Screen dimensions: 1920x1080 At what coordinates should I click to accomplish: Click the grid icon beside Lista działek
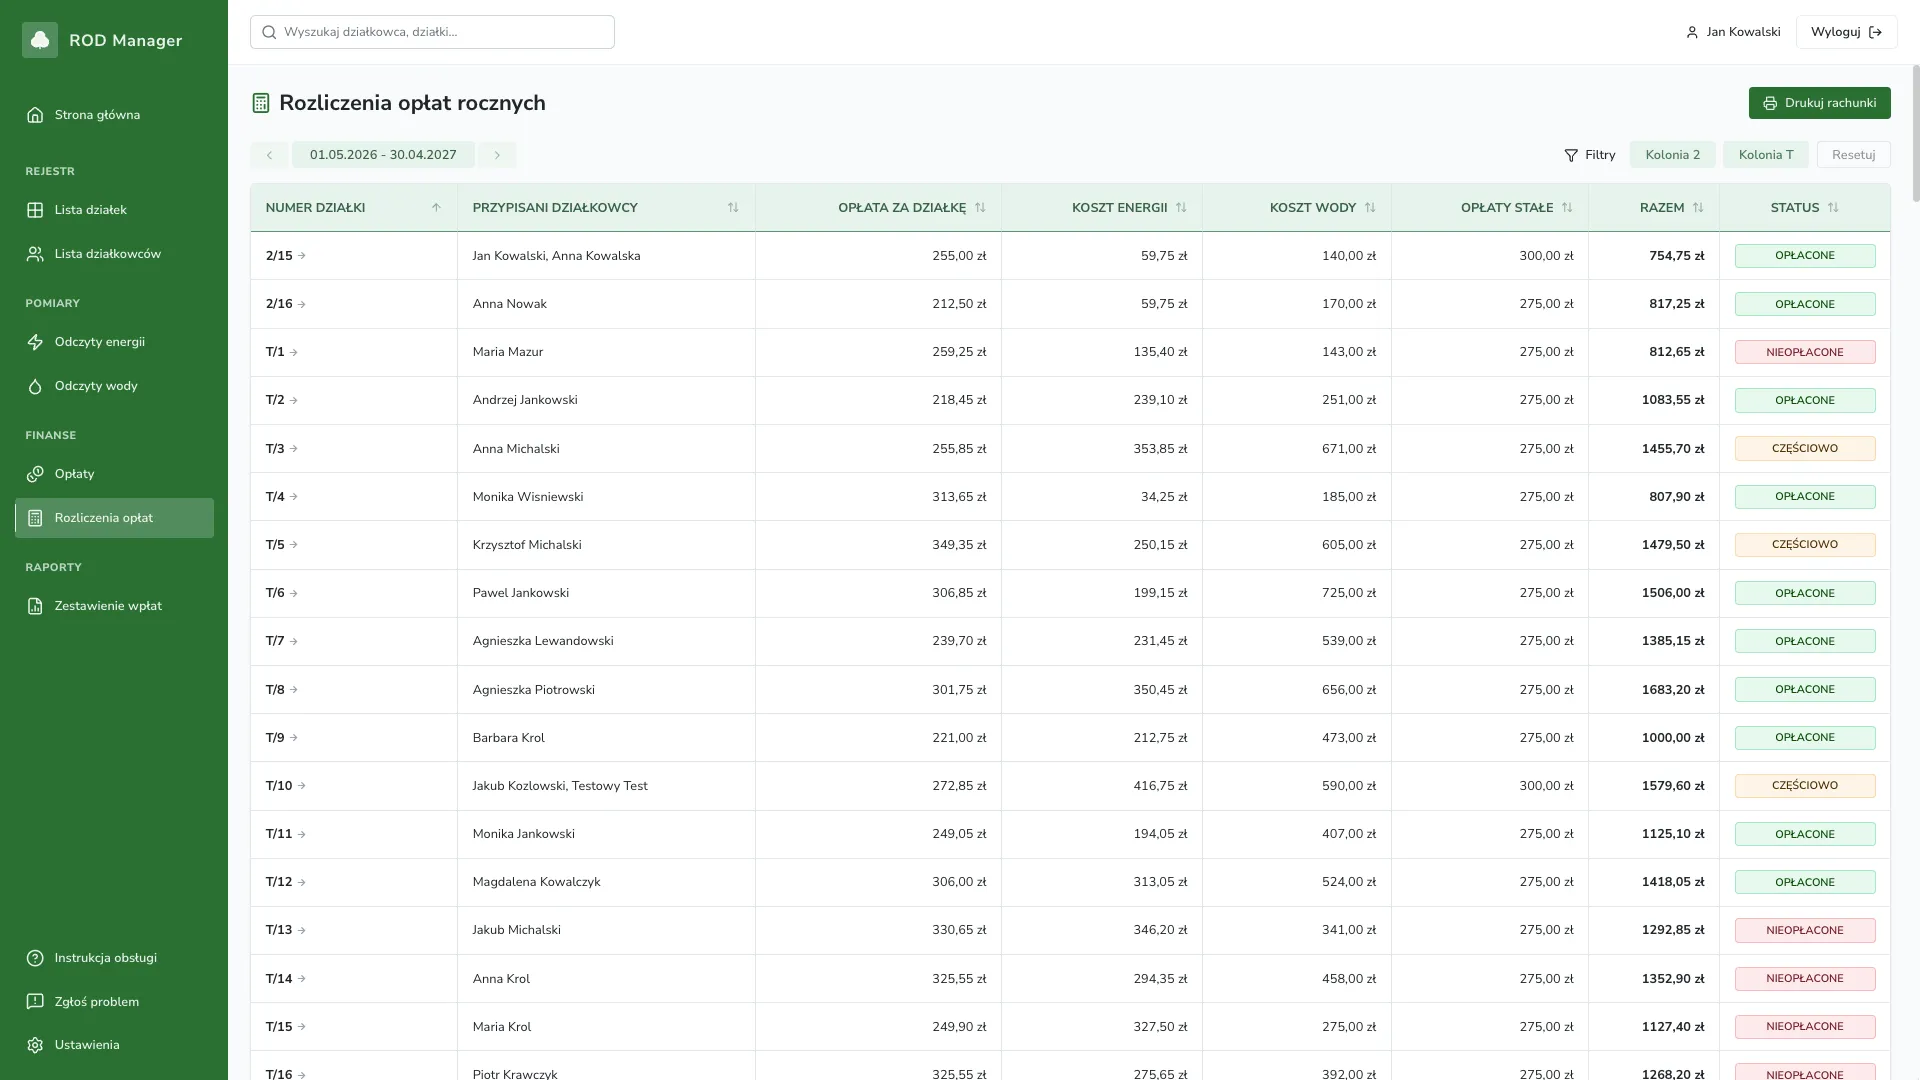pyautogui.click(x=35, y=210)
